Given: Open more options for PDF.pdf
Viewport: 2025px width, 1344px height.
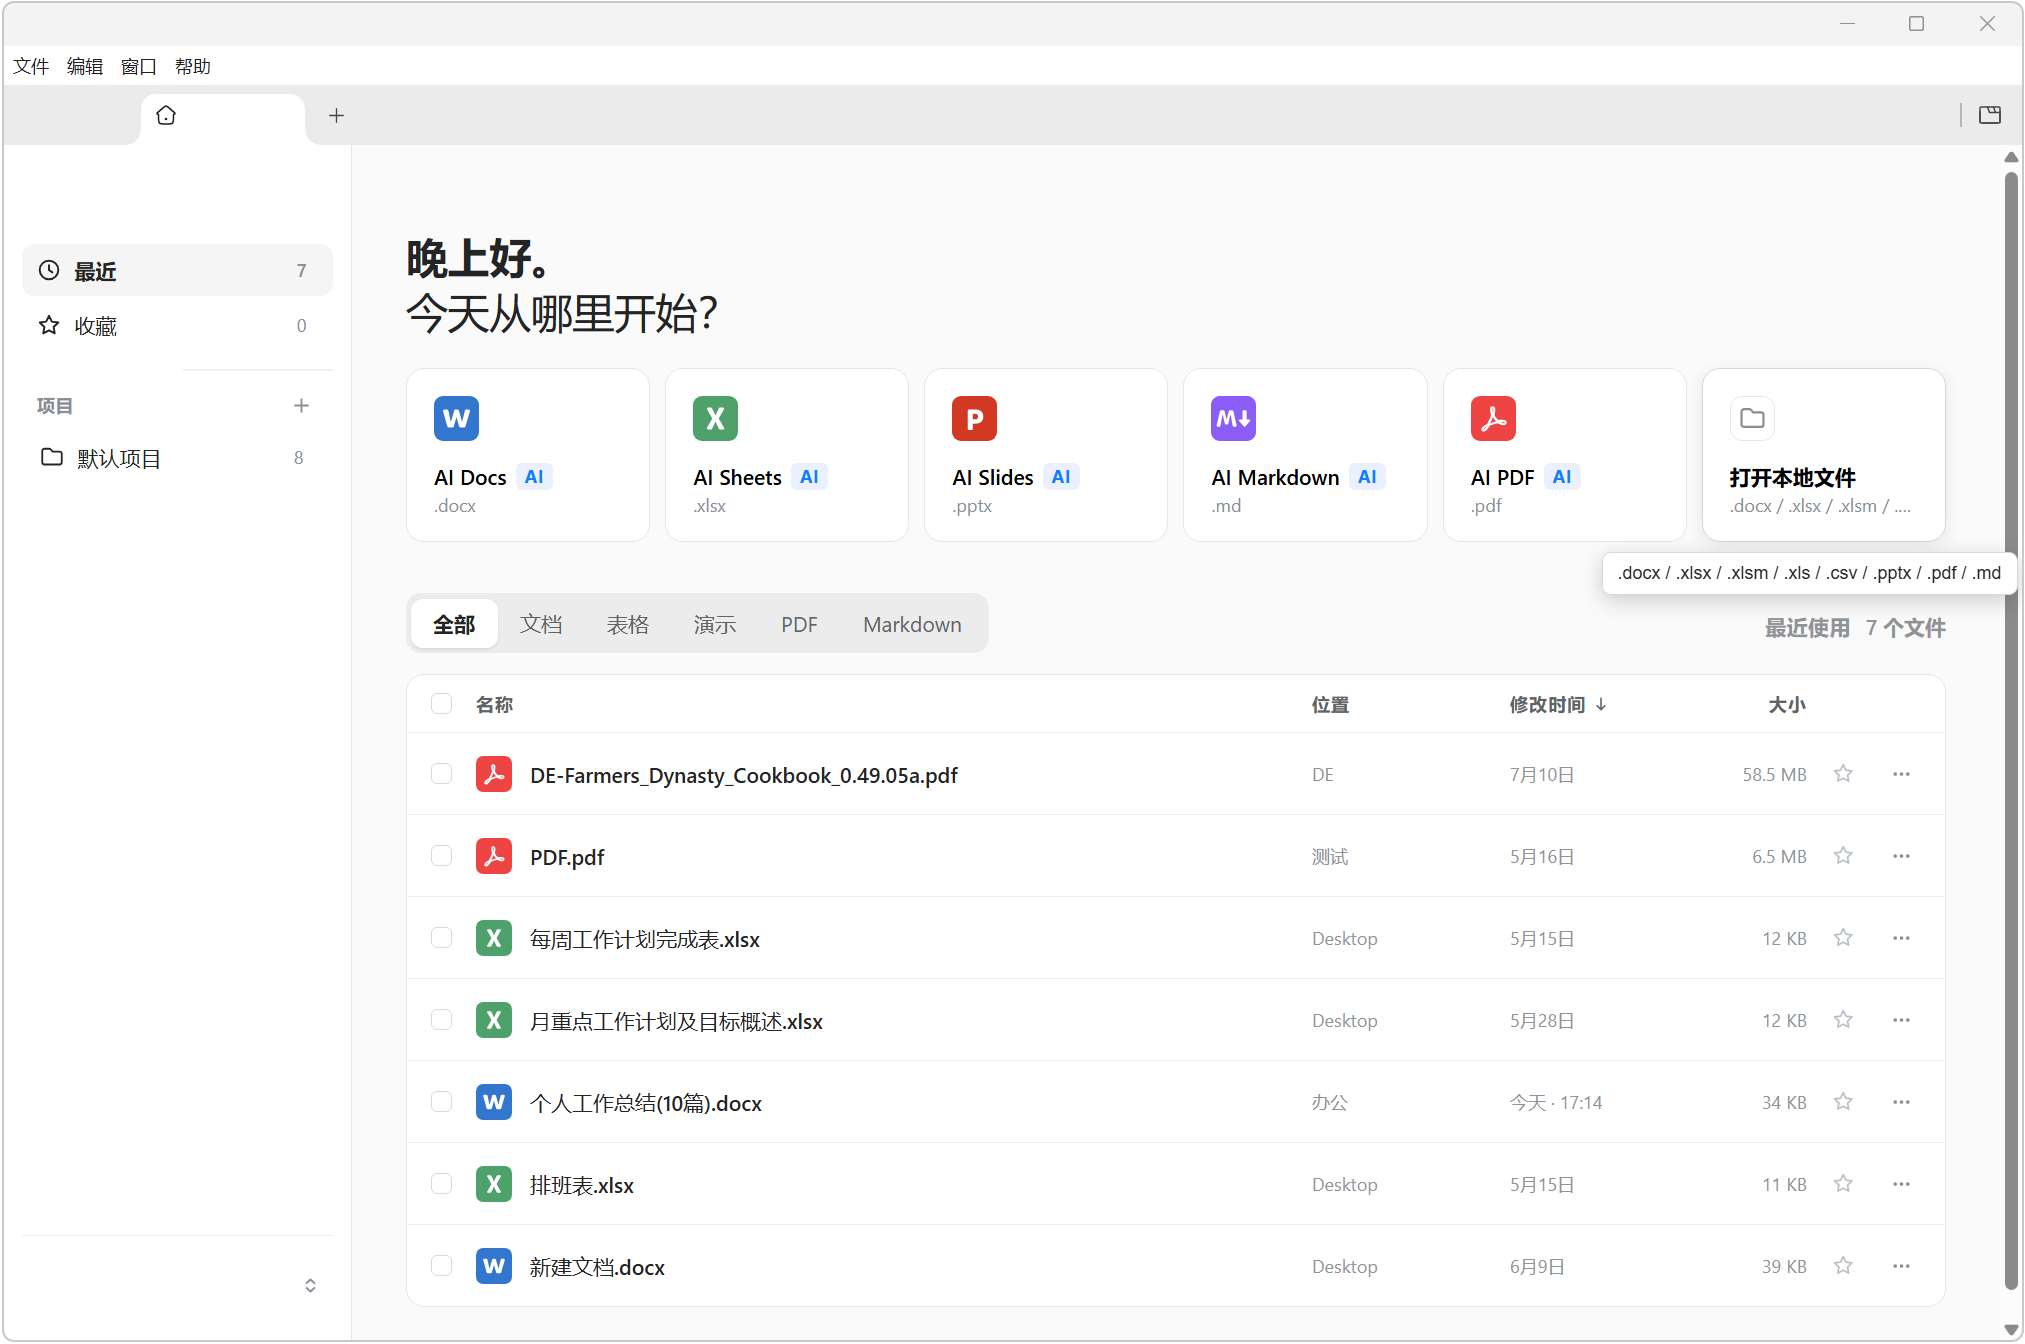Looking at the screenshot, I should [x=1901, y=856].
